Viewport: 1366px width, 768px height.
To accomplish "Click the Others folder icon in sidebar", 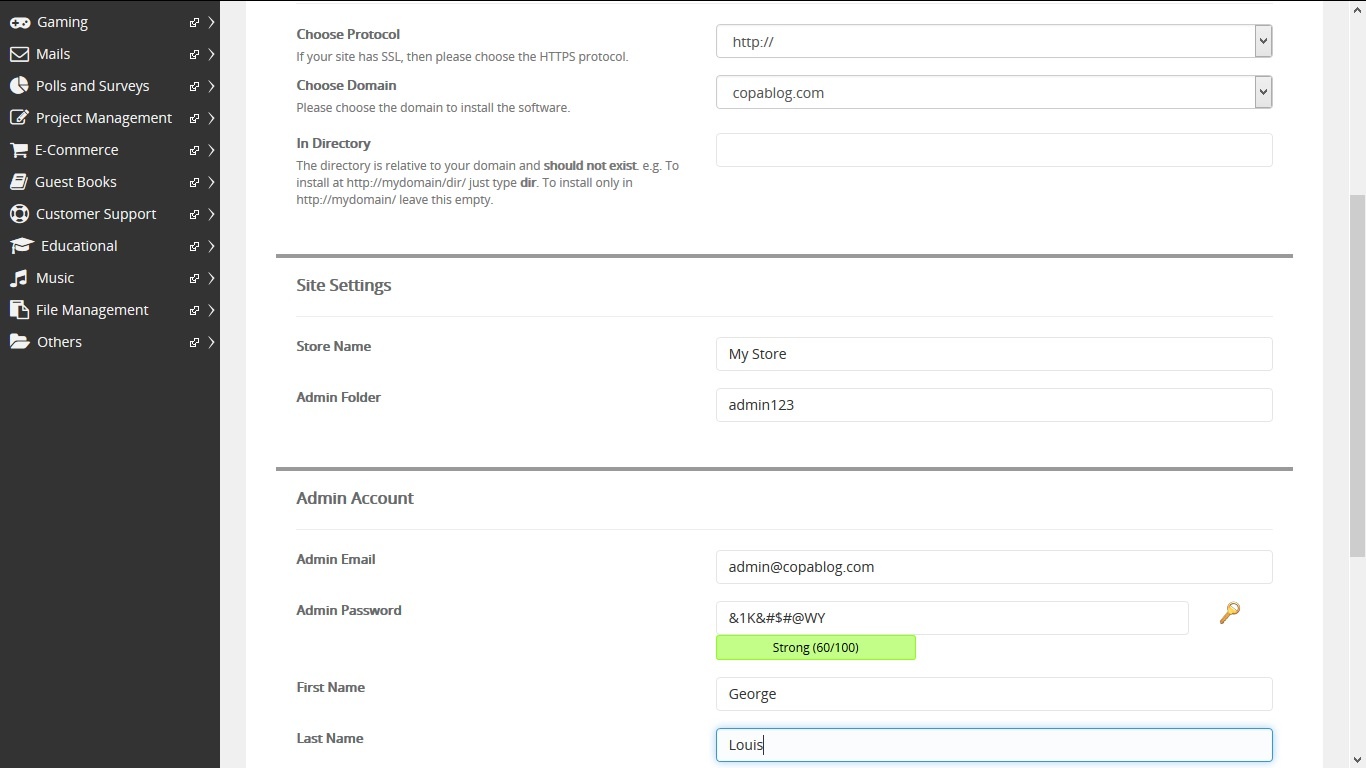I will pos(18,341).
